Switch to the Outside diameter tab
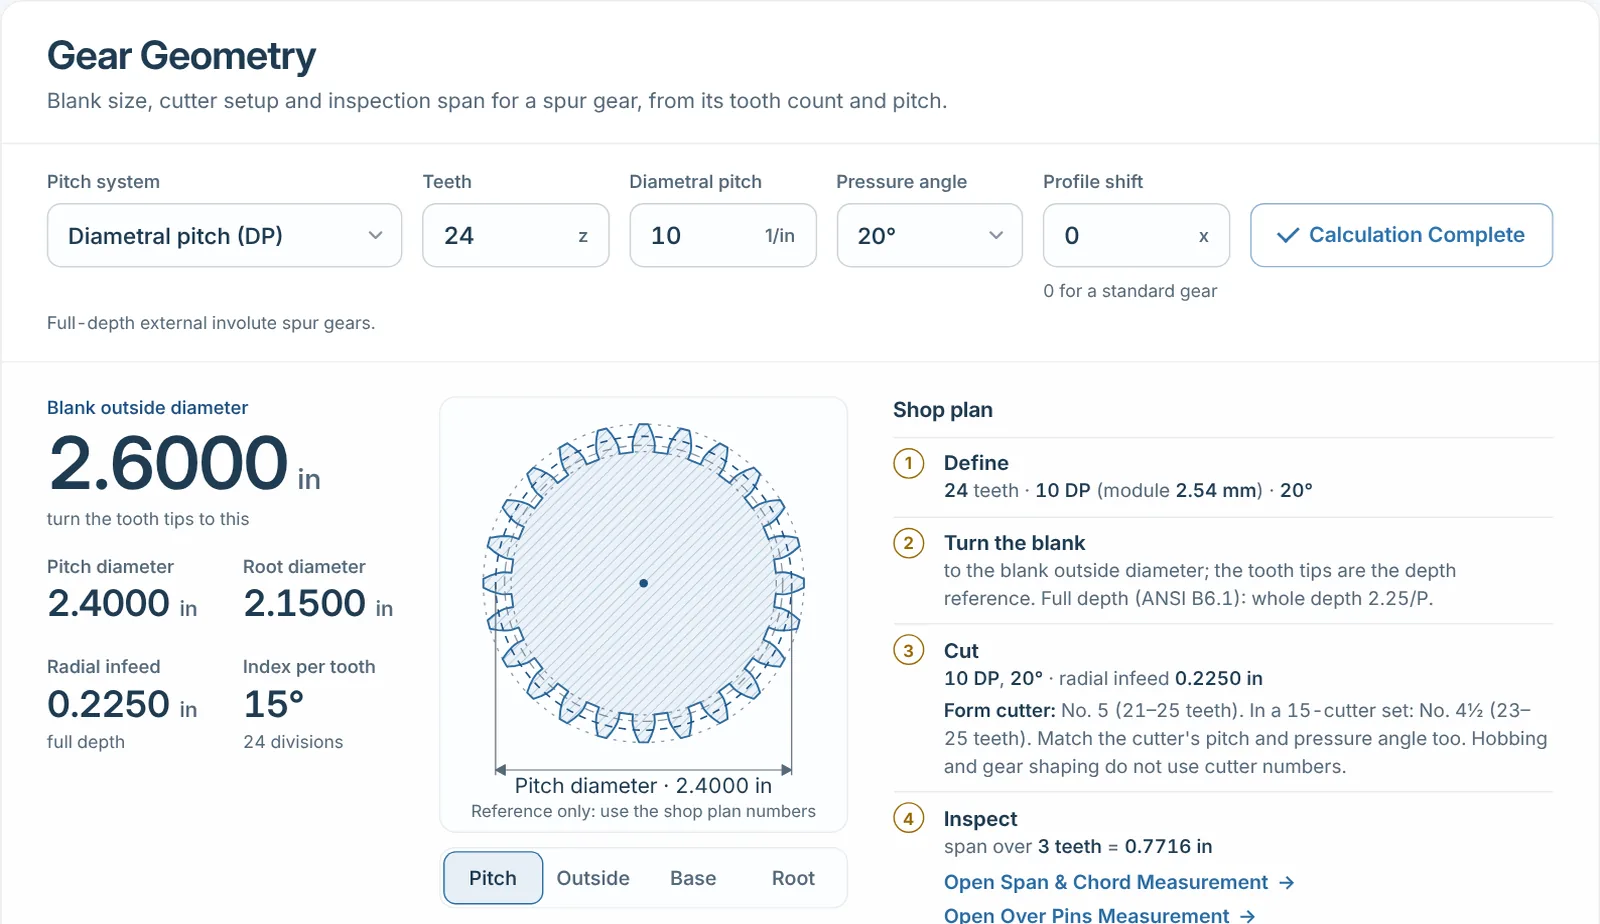This screenshot has height=924, width=1600. point(593,878)
